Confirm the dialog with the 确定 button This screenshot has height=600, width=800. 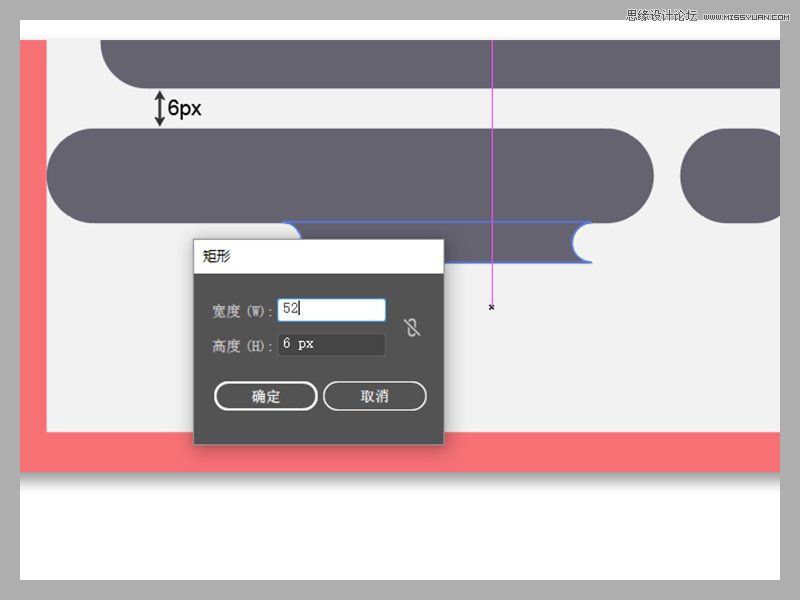click(x=265, y=396)
